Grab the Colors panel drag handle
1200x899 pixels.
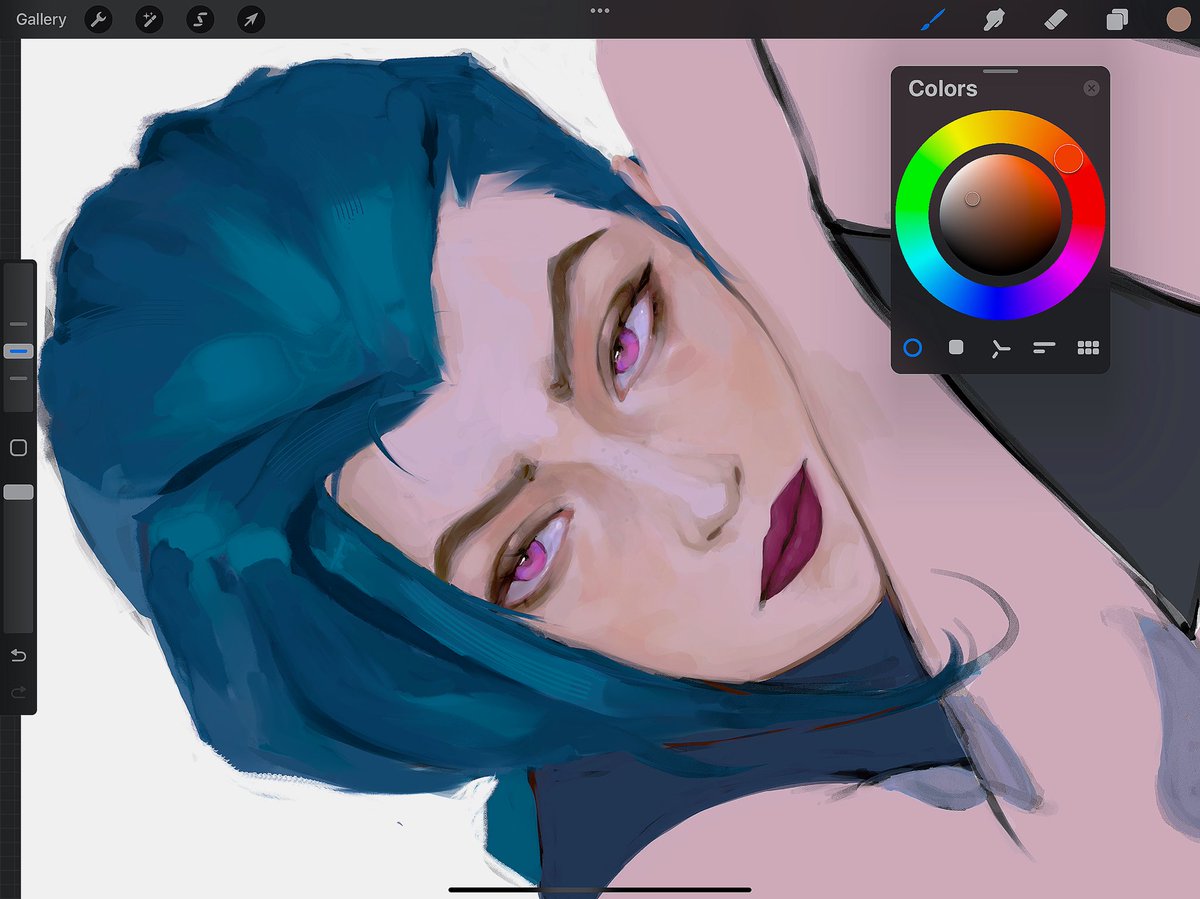coord(1000,71)
